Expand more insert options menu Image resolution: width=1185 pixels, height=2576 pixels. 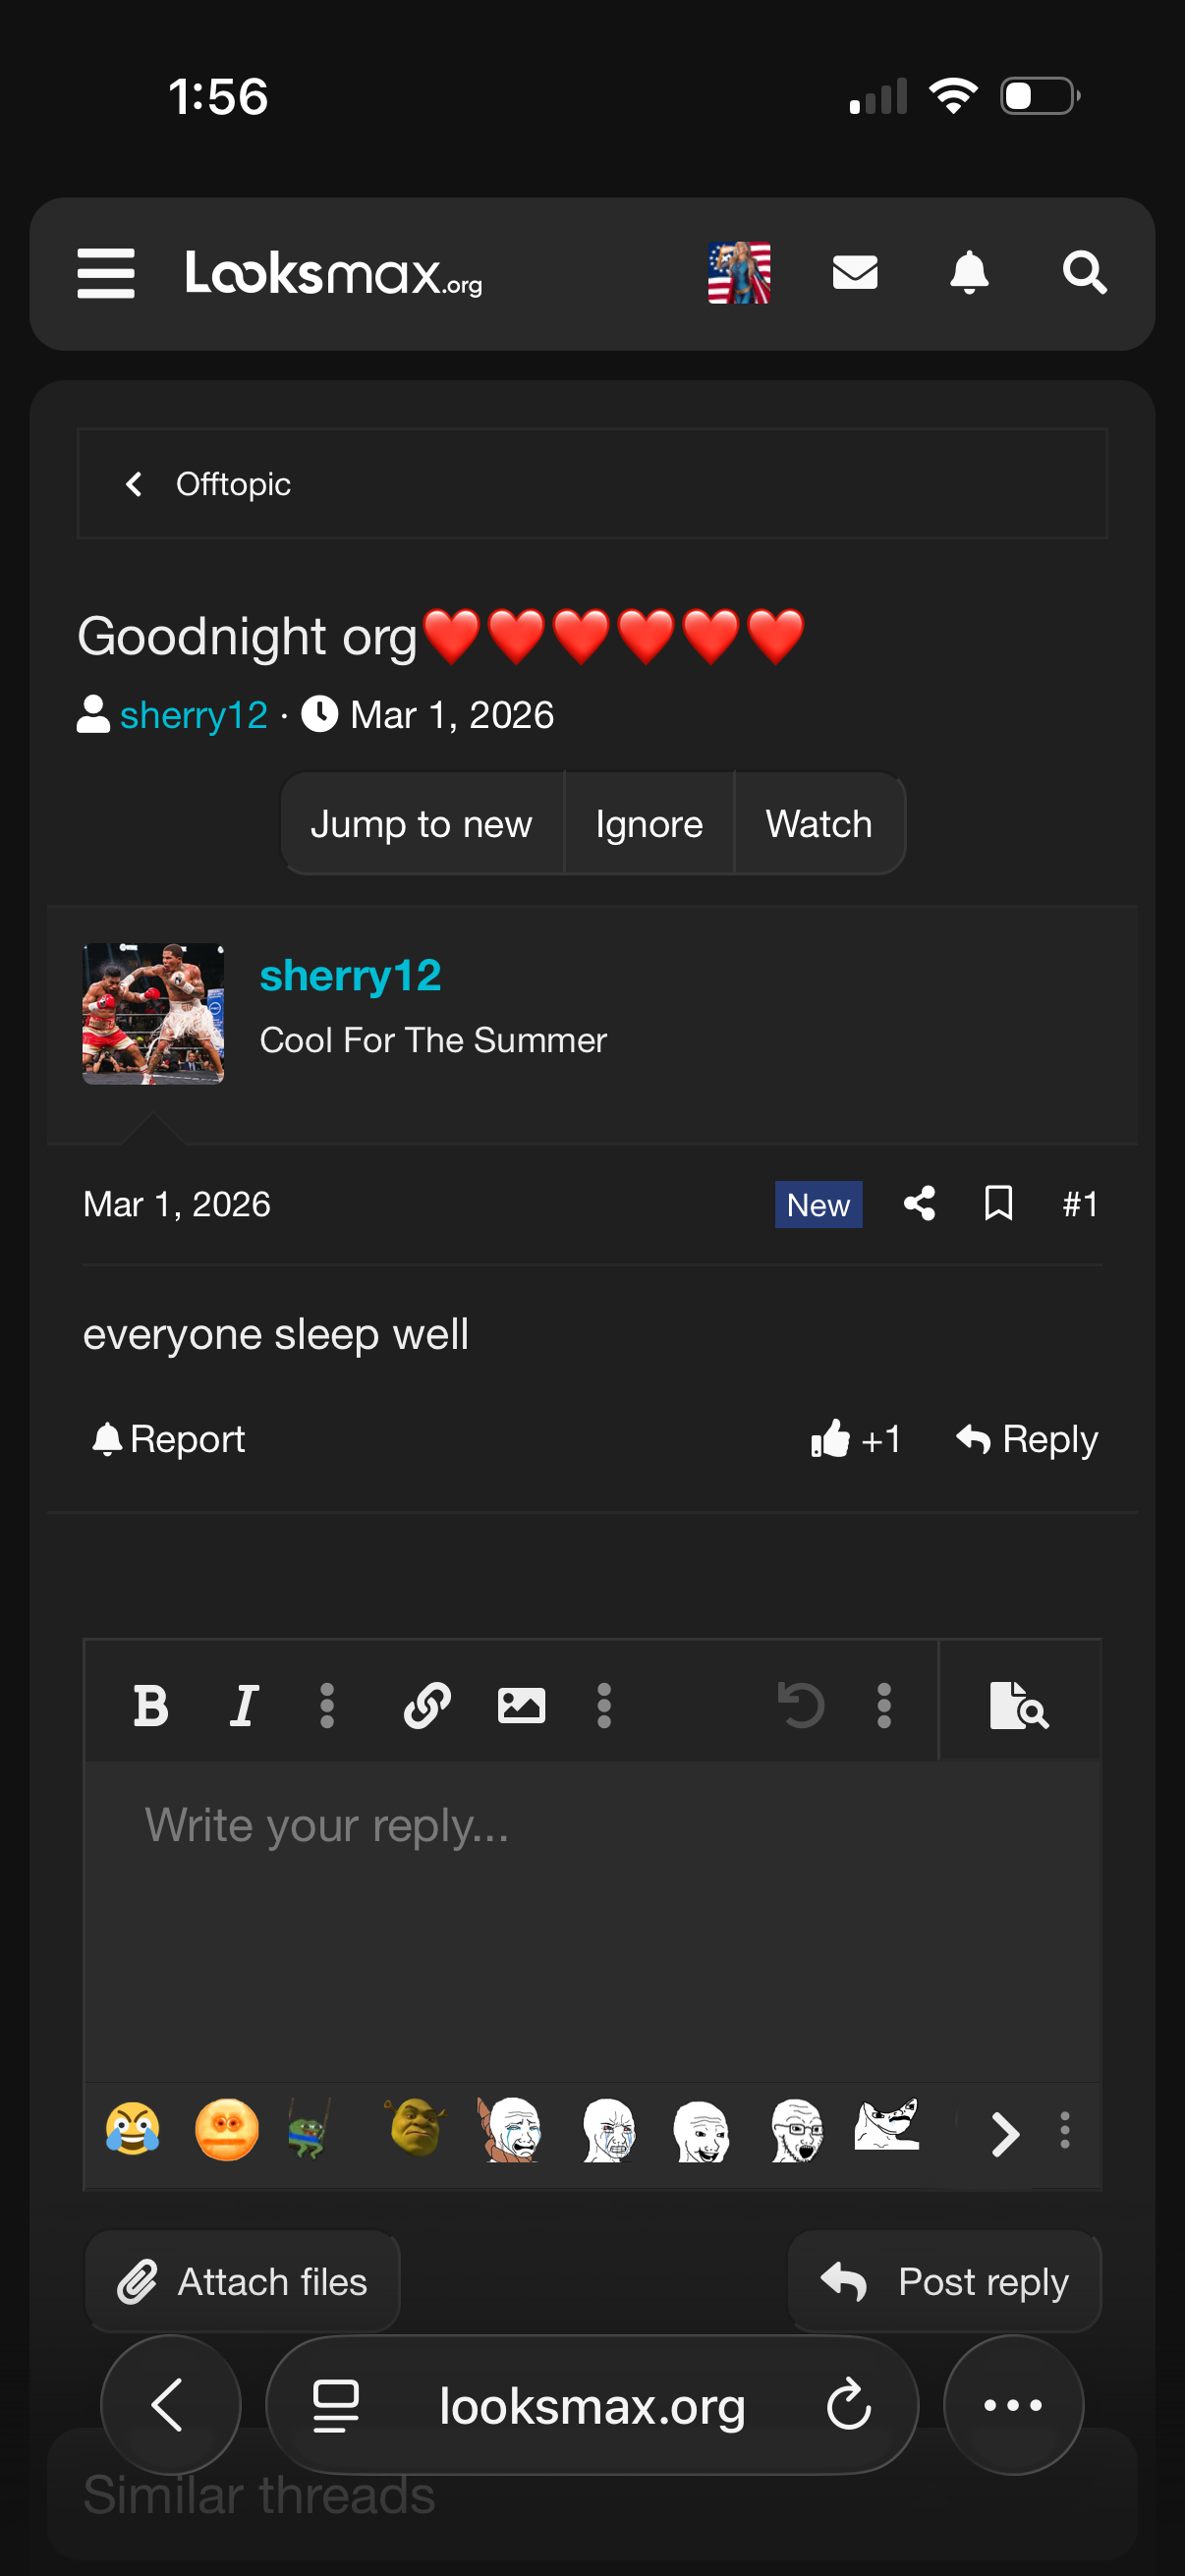pos(604,1705)
